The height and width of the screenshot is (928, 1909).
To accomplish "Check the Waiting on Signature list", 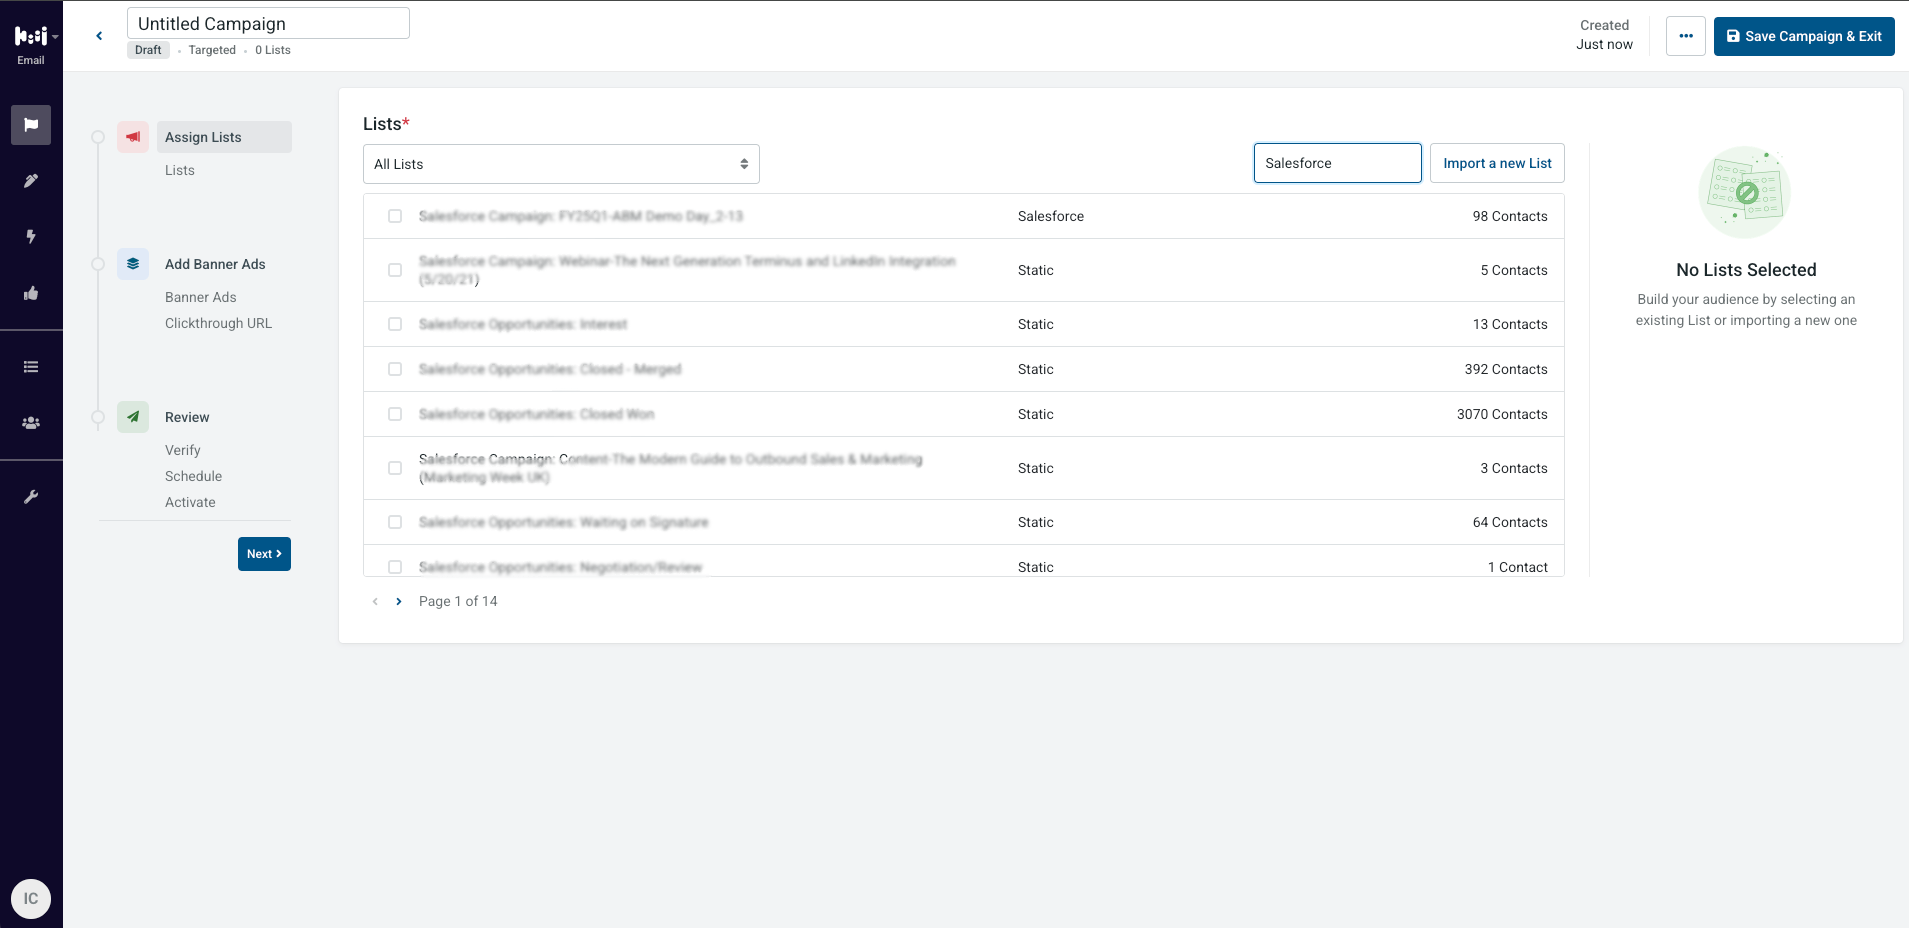I will point(395,522).
